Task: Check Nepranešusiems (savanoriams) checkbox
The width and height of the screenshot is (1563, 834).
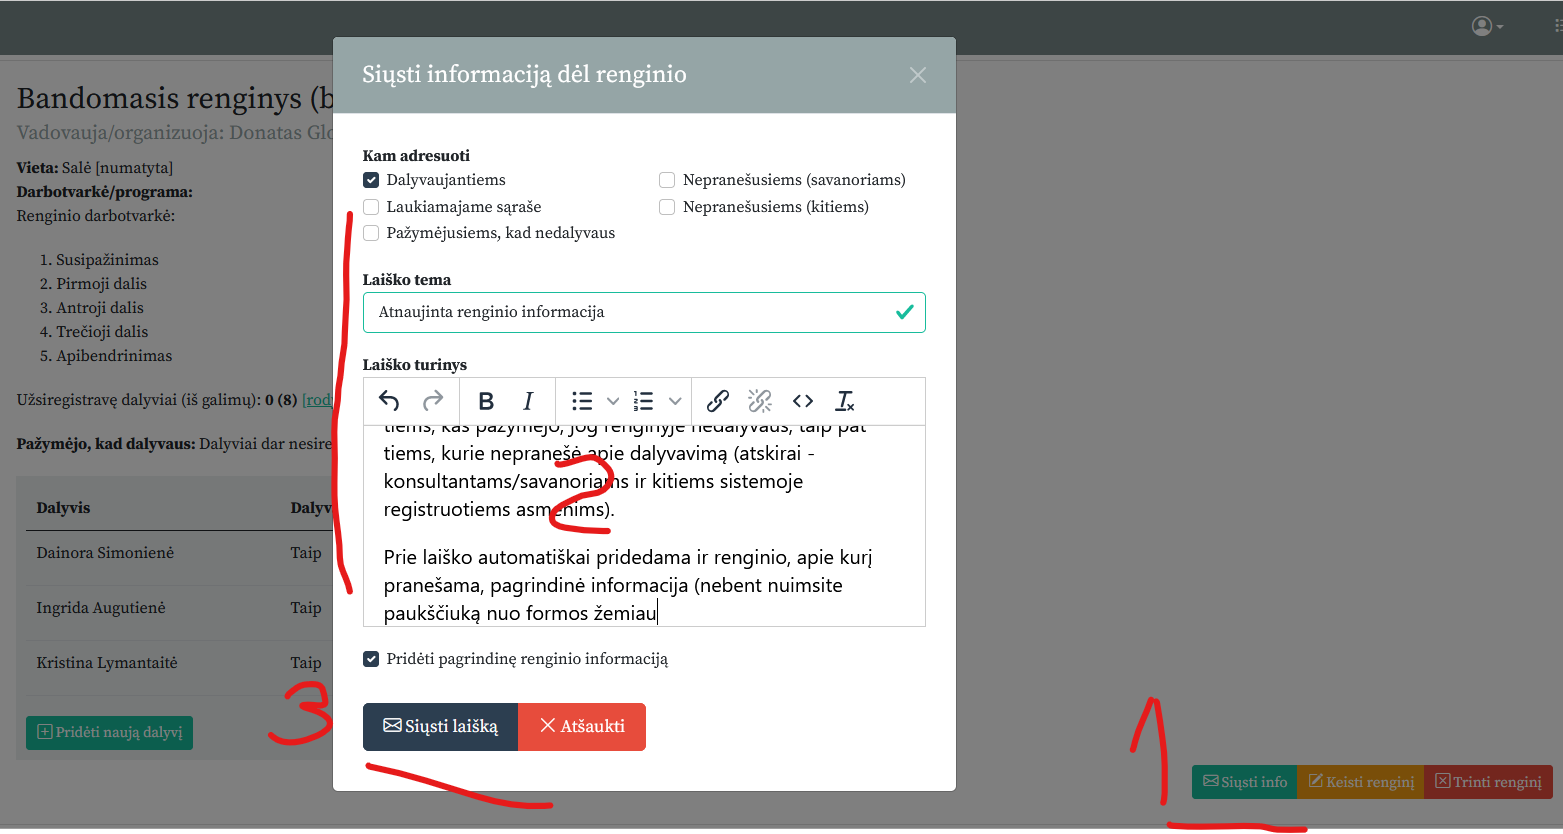Action: tap(667, 180)
